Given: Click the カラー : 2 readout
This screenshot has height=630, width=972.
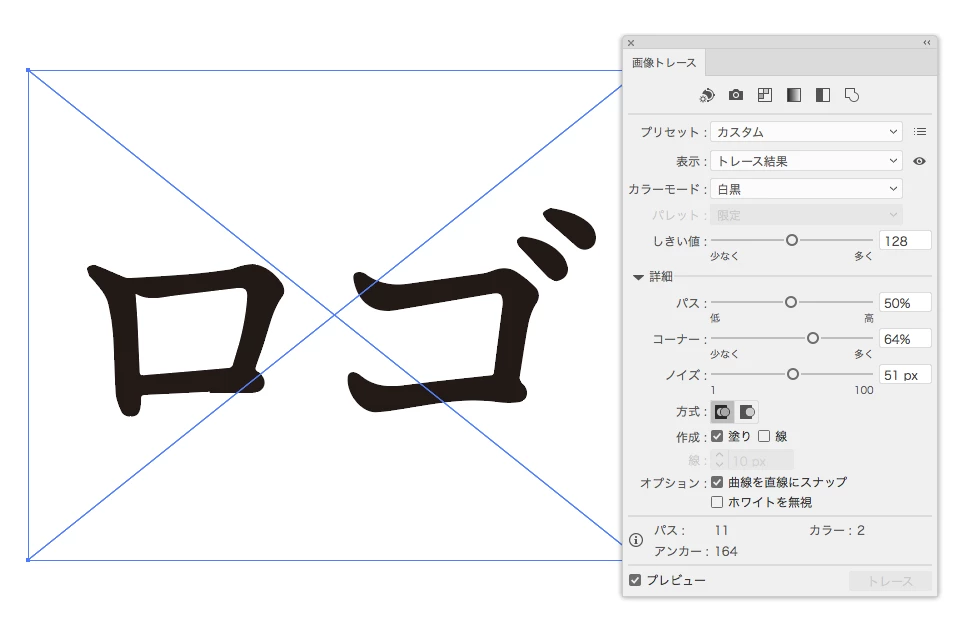Looking at the screenshot, I should coord(837,530).
